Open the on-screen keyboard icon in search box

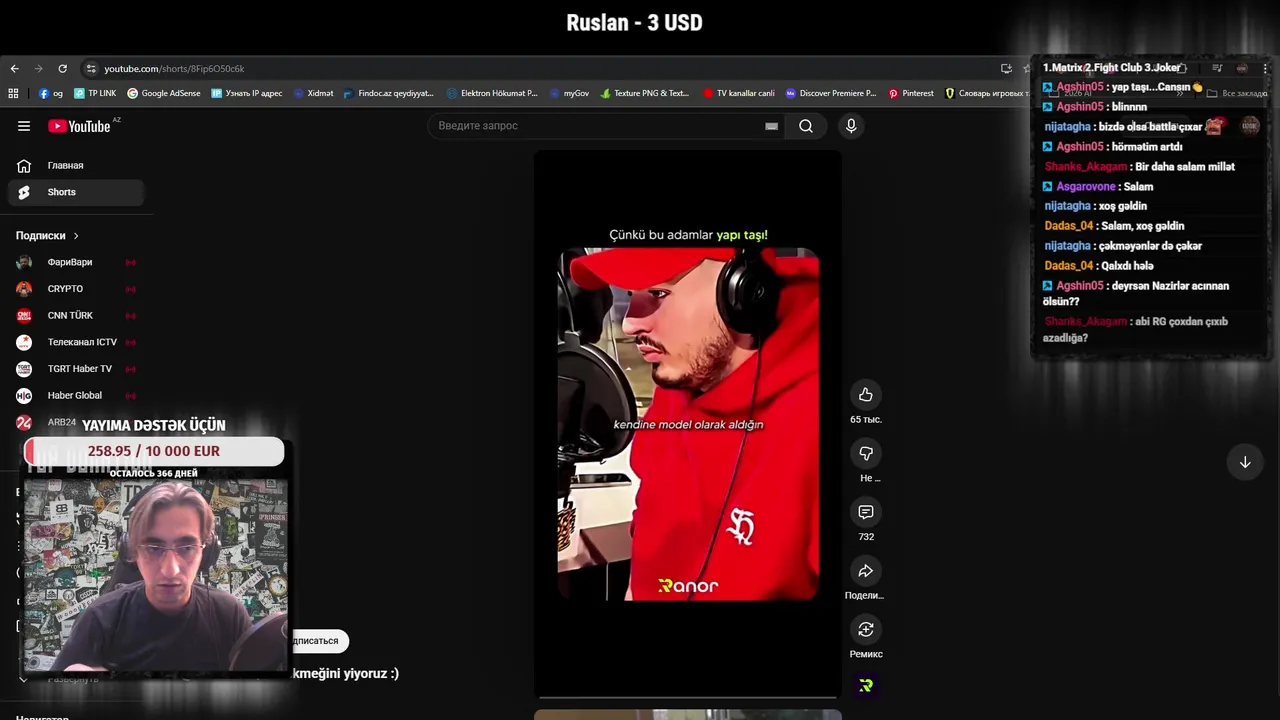click(771, 126)
